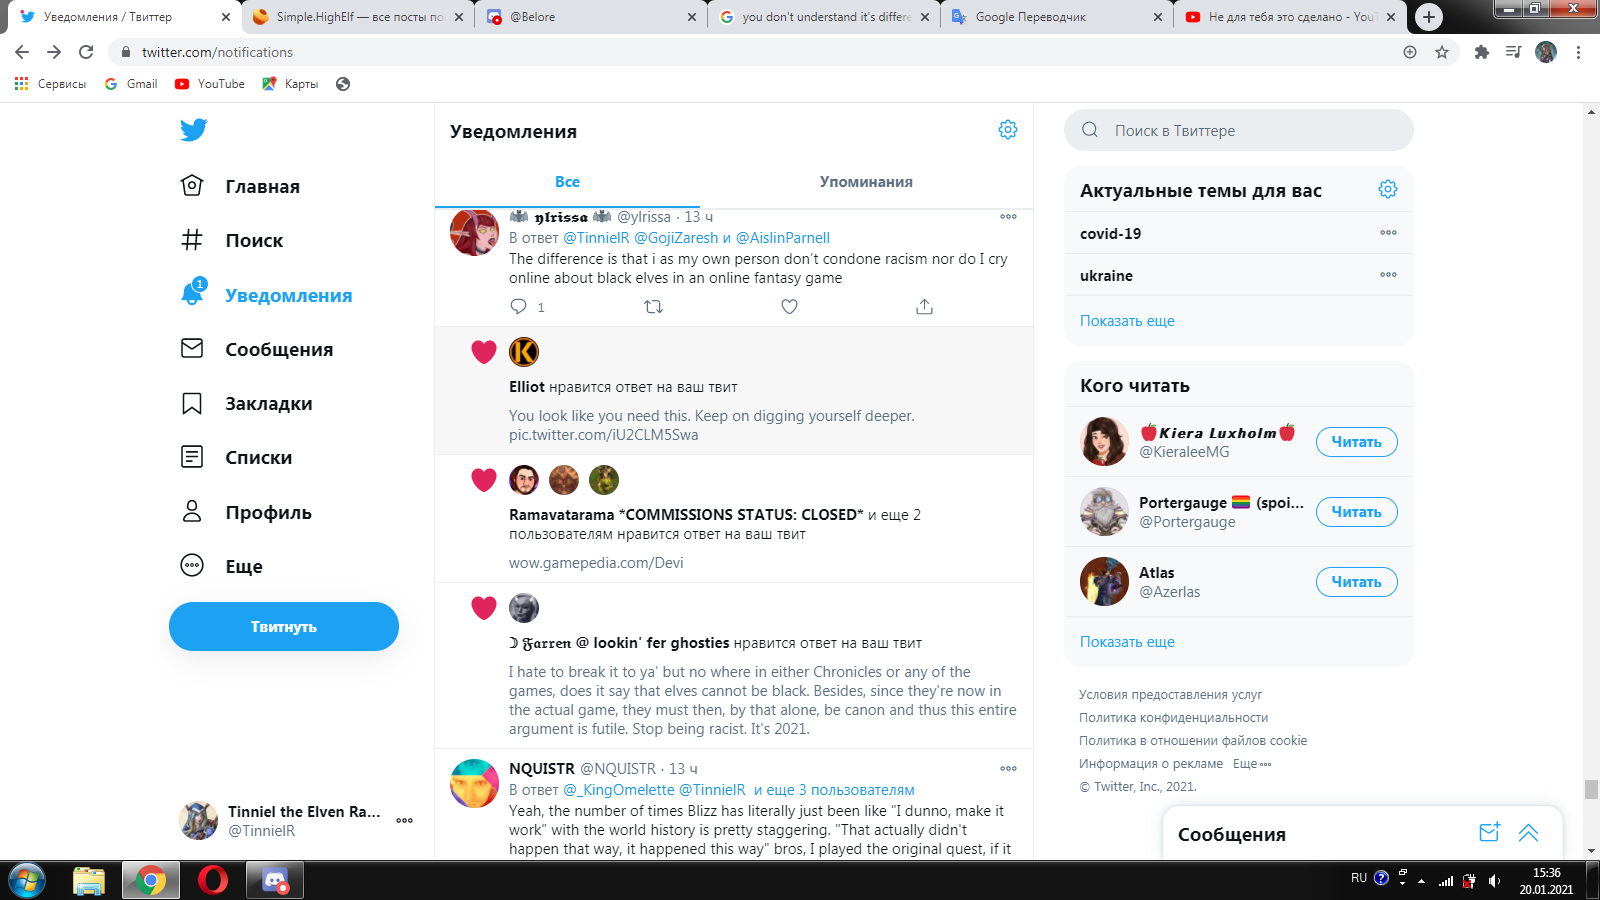Open Farren avatar in like notification
The image size is (1600, 900).
point(524,608)
